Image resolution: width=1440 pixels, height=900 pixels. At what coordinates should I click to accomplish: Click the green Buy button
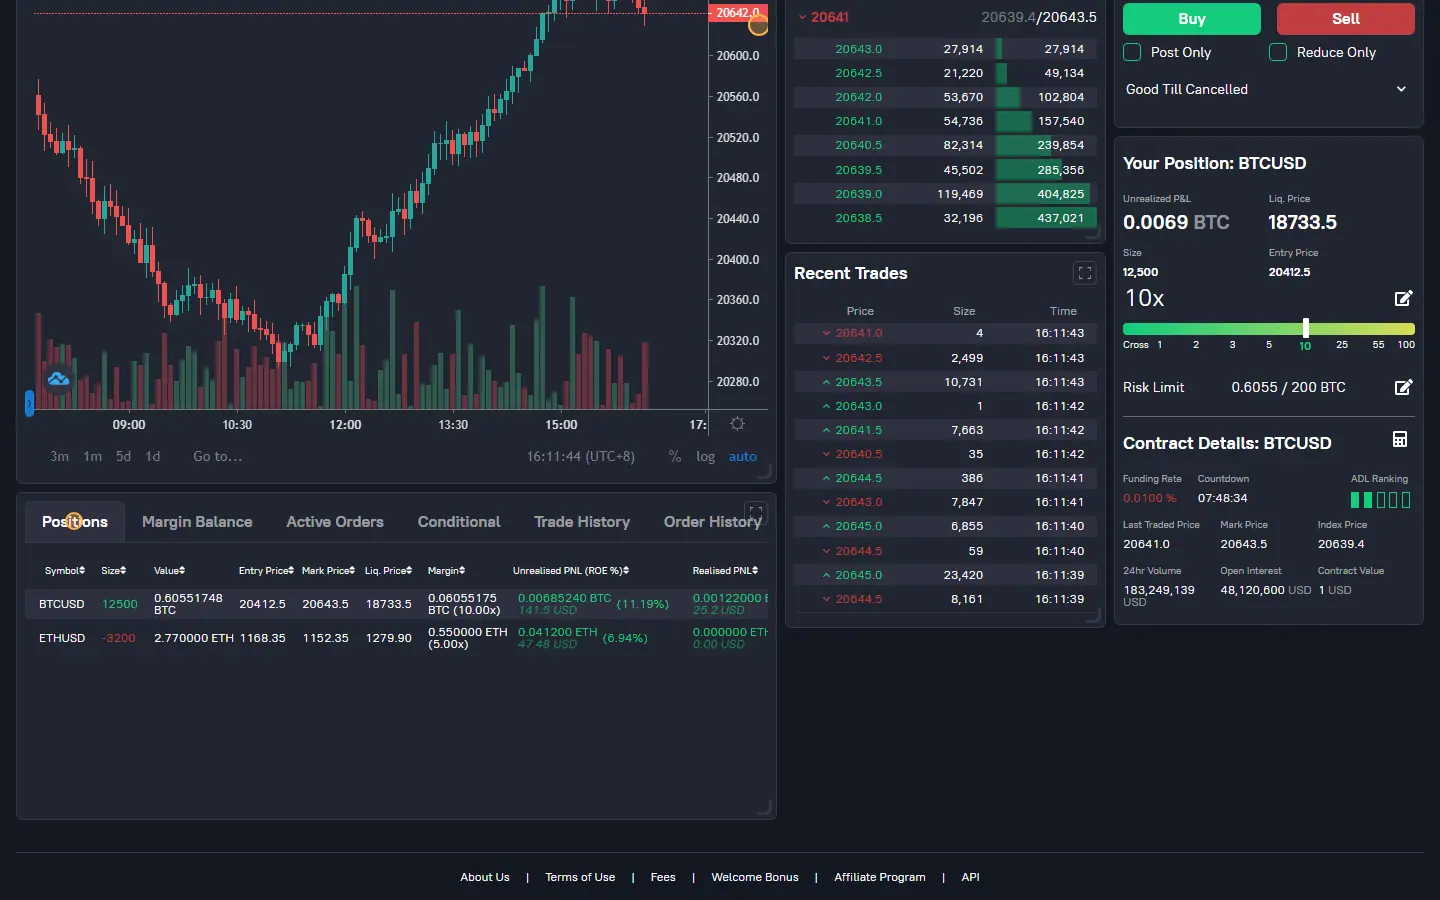1192,19
